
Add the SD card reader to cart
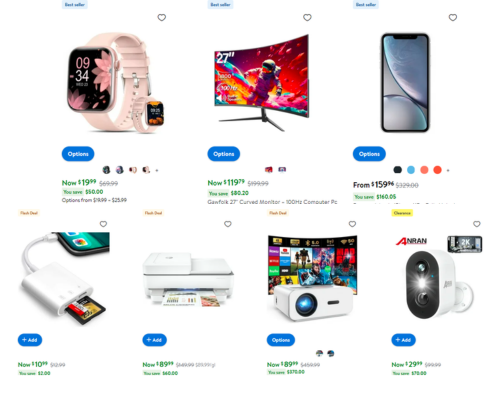[x=30, y=340]
